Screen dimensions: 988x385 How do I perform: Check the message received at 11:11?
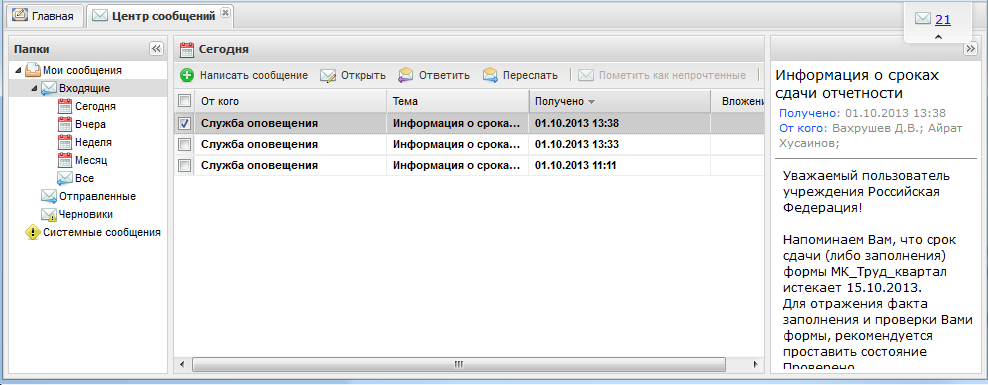[185, 166]
